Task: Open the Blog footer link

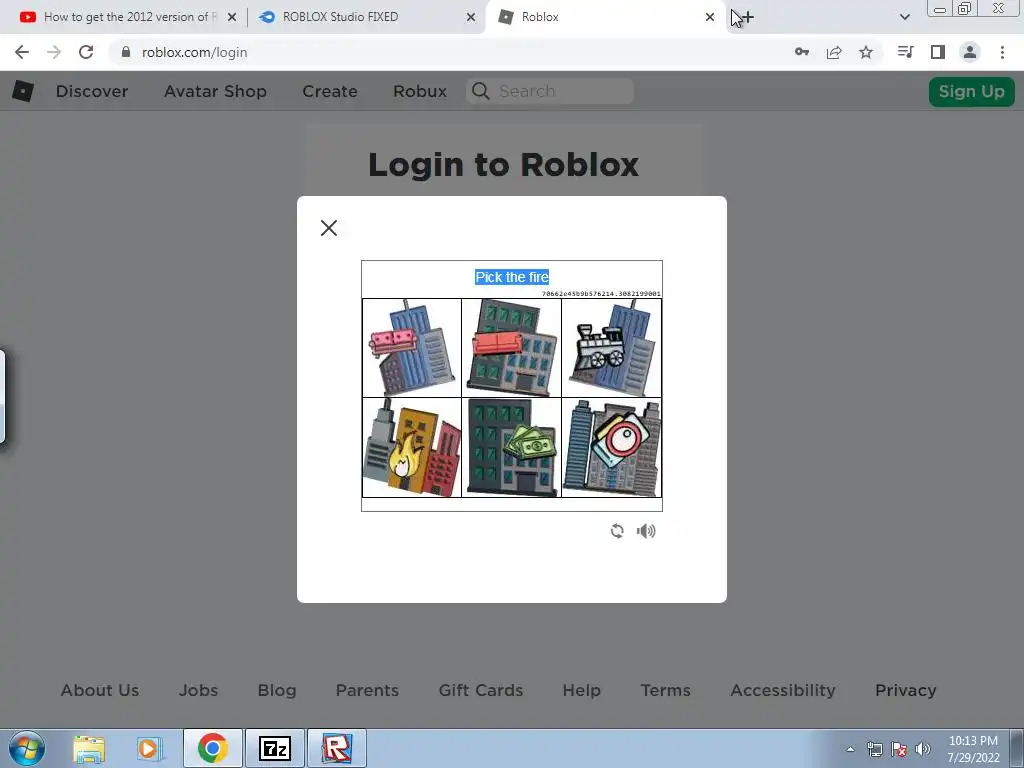Action: (x=277, y=690)
